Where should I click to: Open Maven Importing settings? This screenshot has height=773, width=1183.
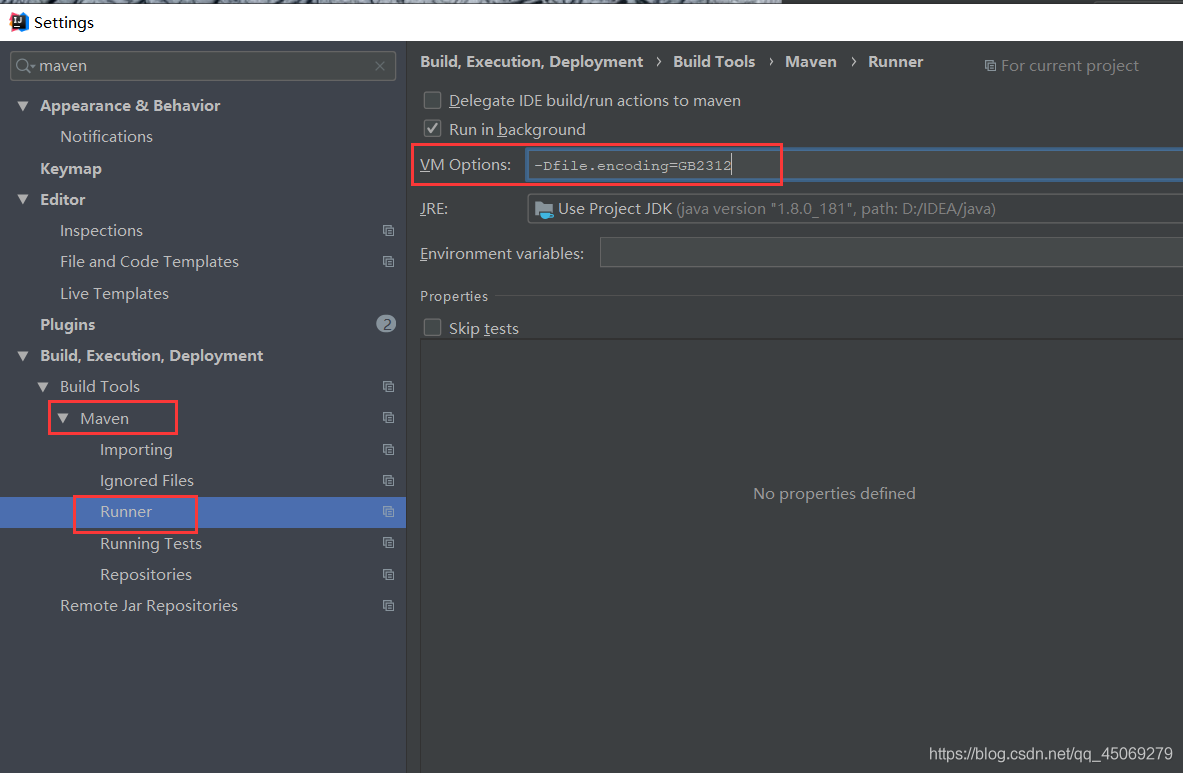136,450
